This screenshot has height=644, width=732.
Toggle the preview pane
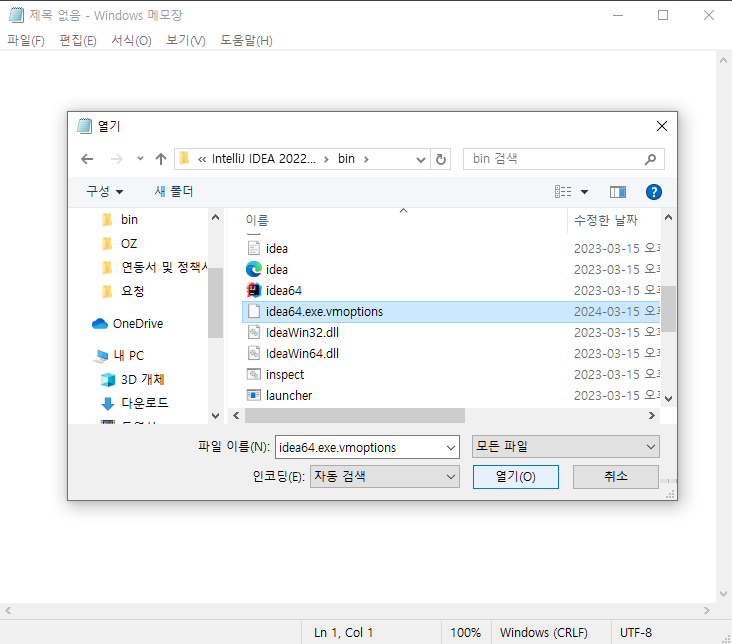(618, 192)
